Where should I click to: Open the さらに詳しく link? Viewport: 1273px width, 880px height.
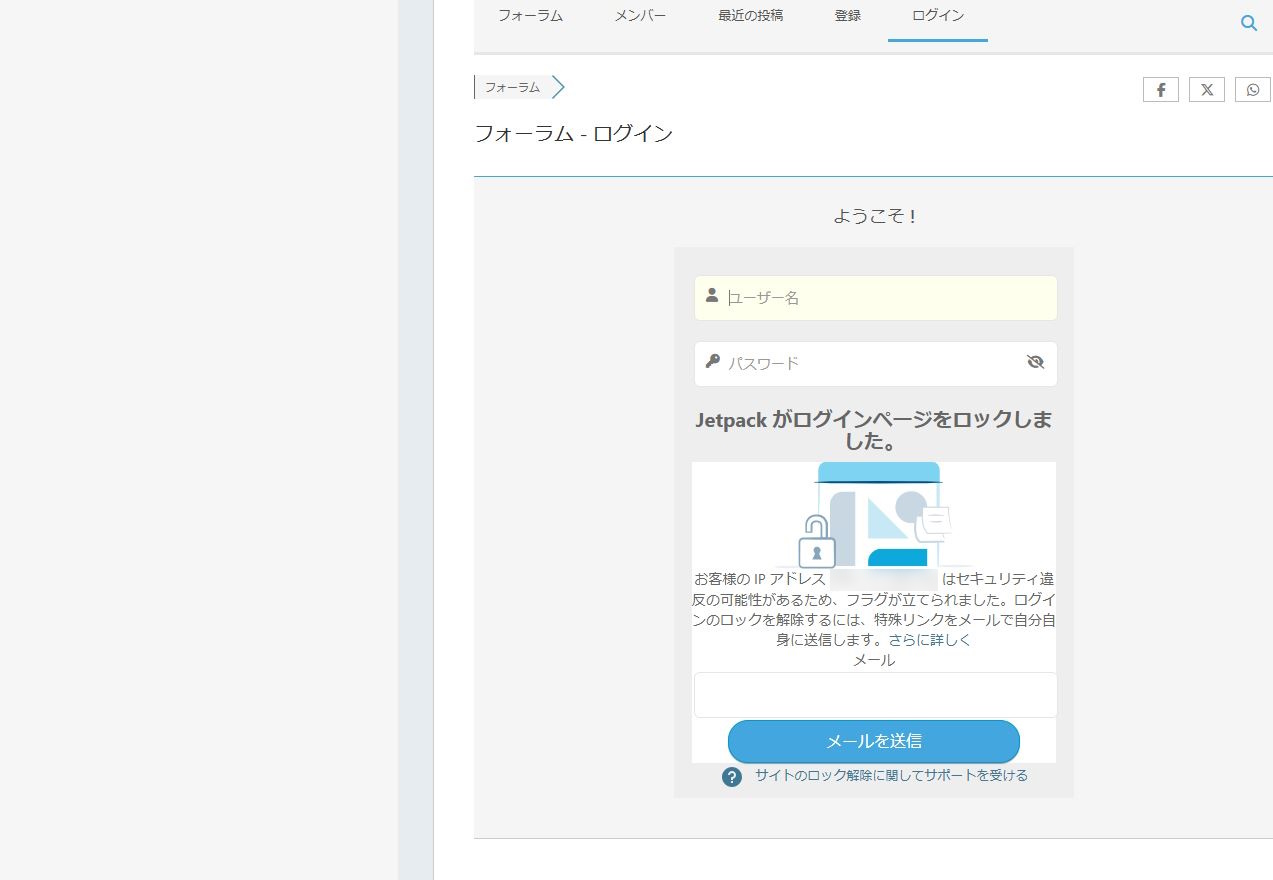point(930,640)
